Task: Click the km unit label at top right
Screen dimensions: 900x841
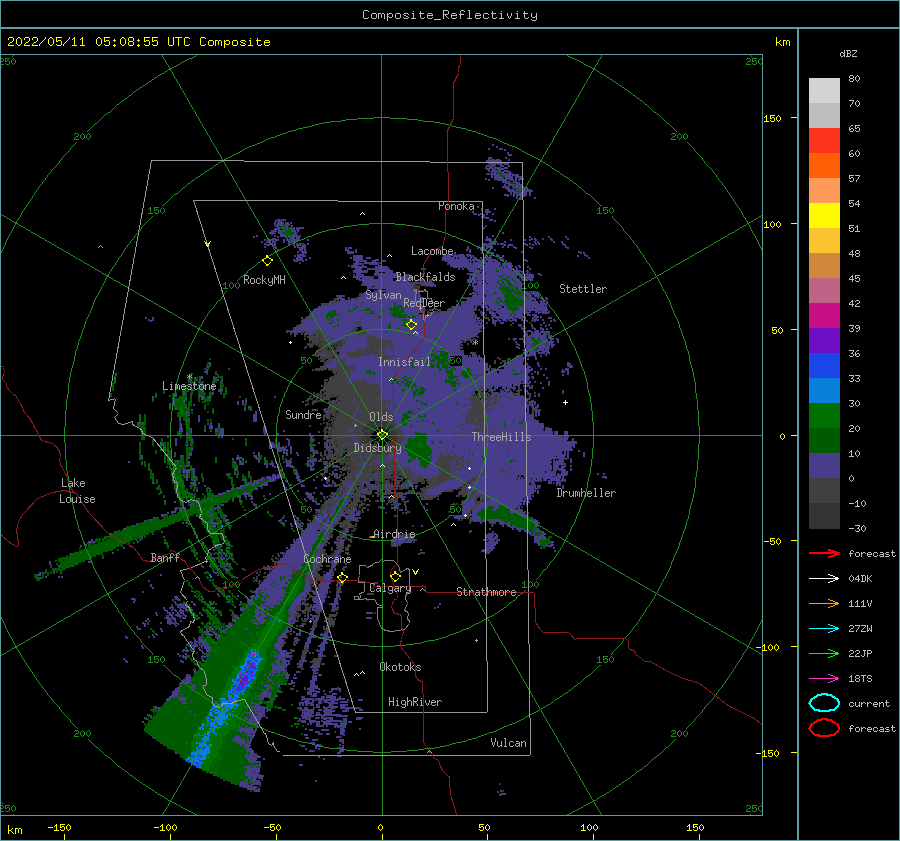Action: [782, 42]
